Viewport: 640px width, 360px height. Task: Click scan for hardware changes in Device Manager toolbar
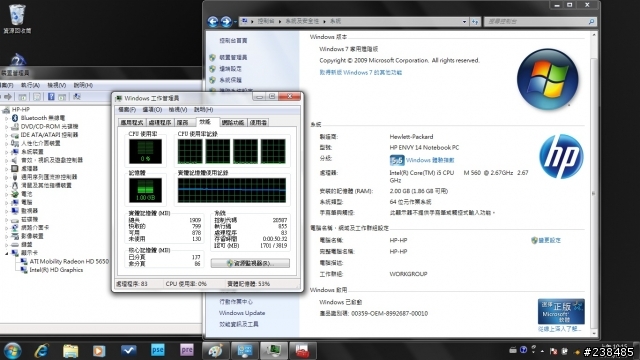pyautogui.click(x=77, y=97)
